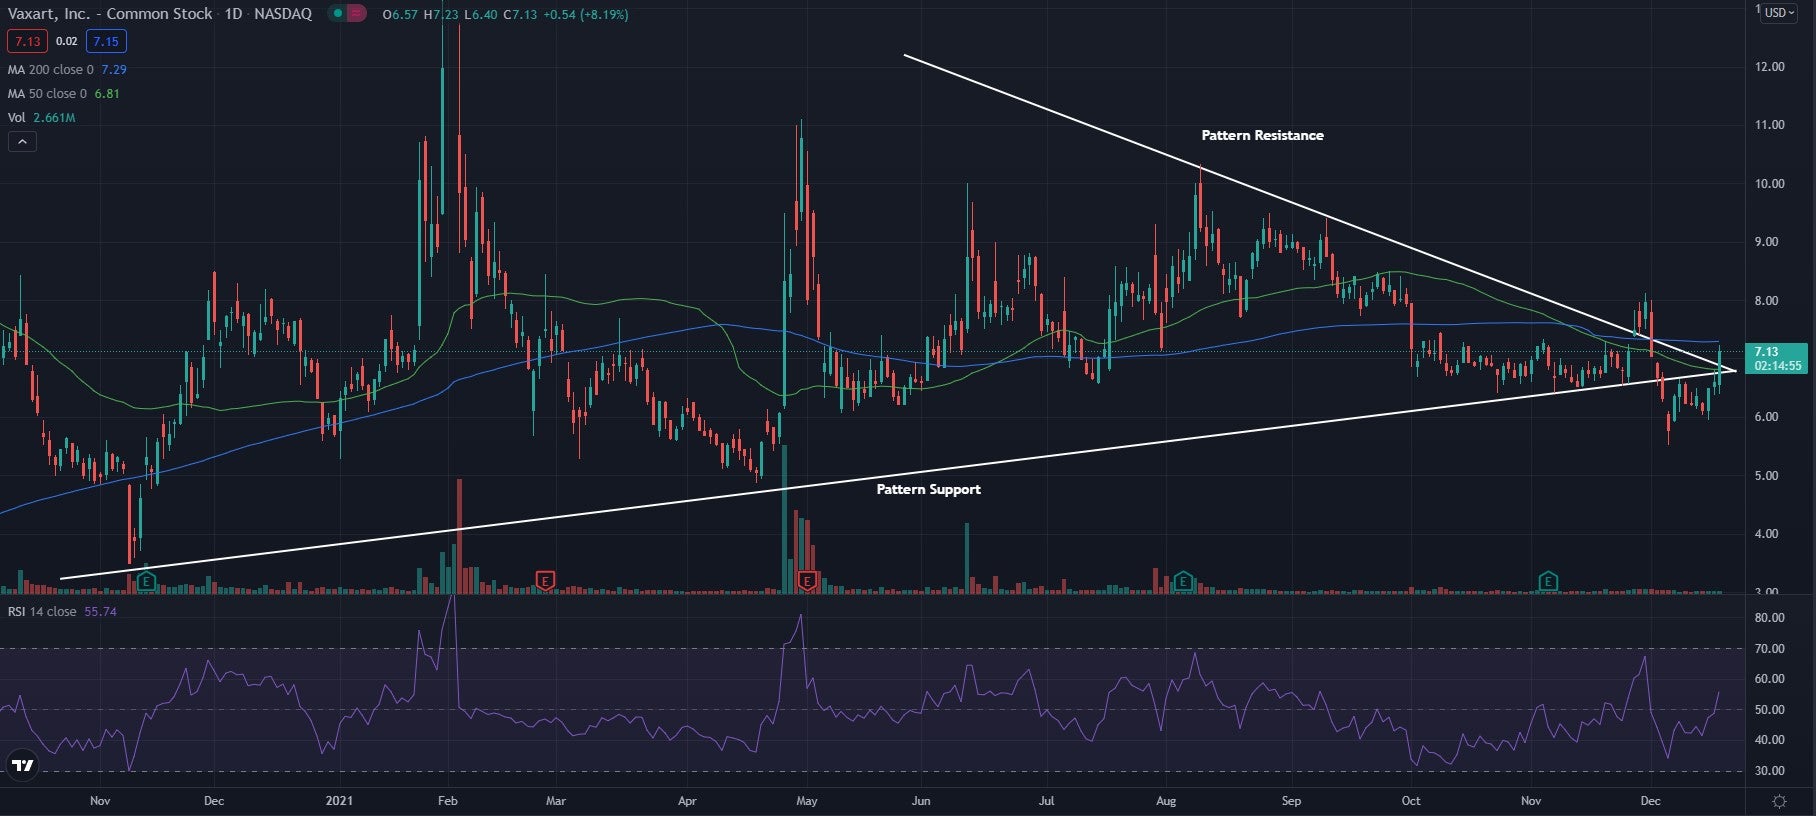Click the green market status dot
1816x816 pixels.
click(x=339, y=14)
